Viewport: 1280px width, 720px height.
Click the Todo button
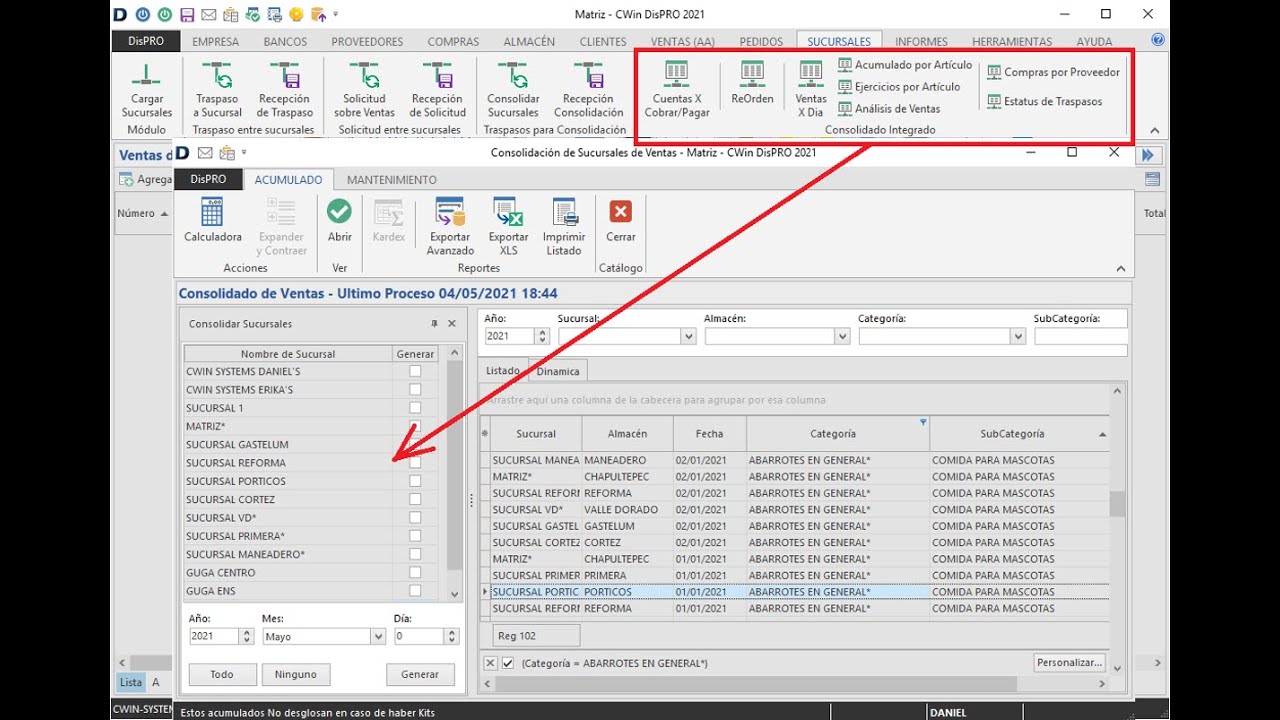click(x=222, y=674)
